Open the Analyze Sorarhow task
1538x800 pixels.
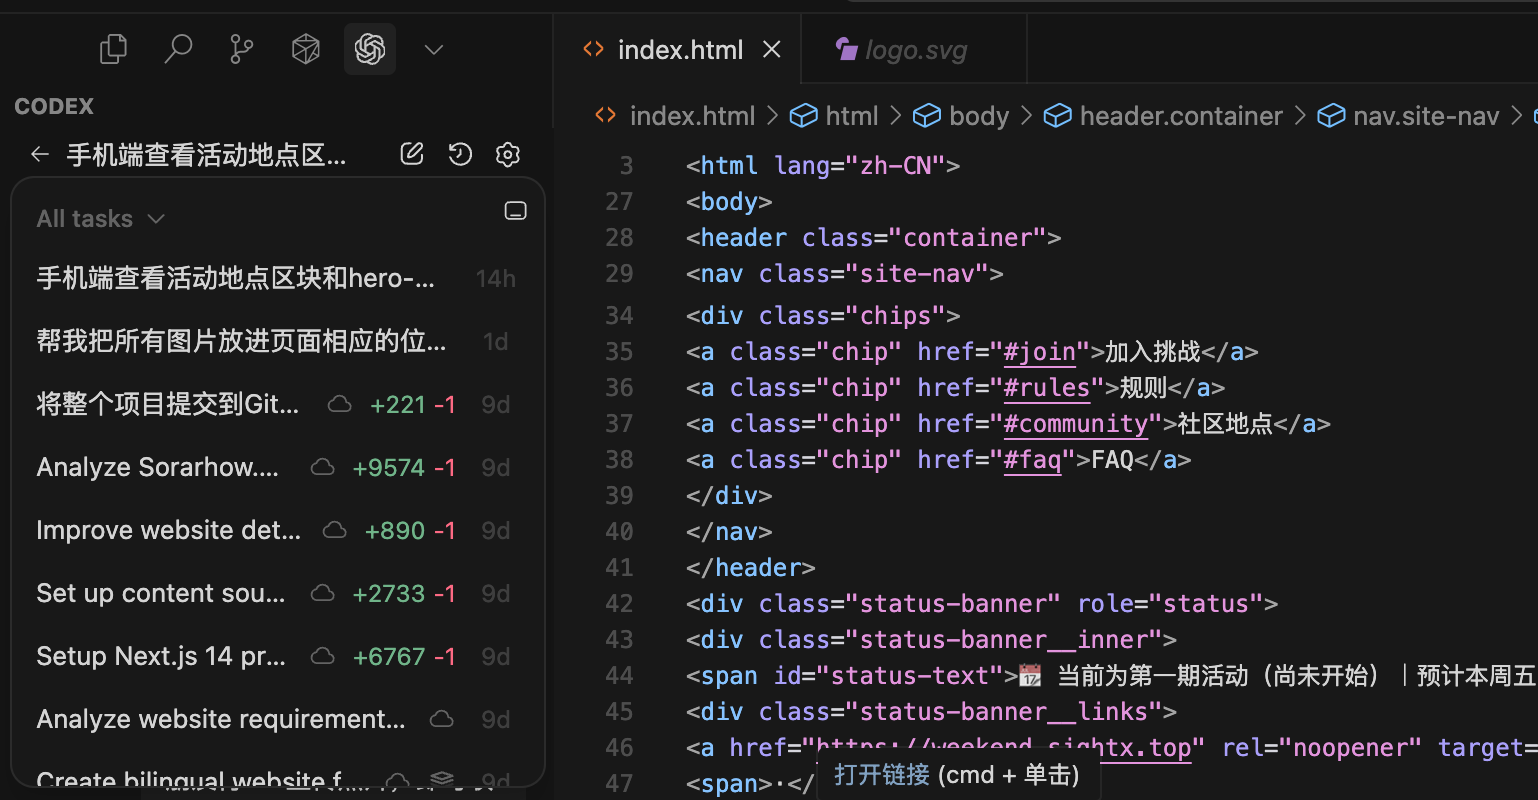pyautogui.click(x=158, y=467)
